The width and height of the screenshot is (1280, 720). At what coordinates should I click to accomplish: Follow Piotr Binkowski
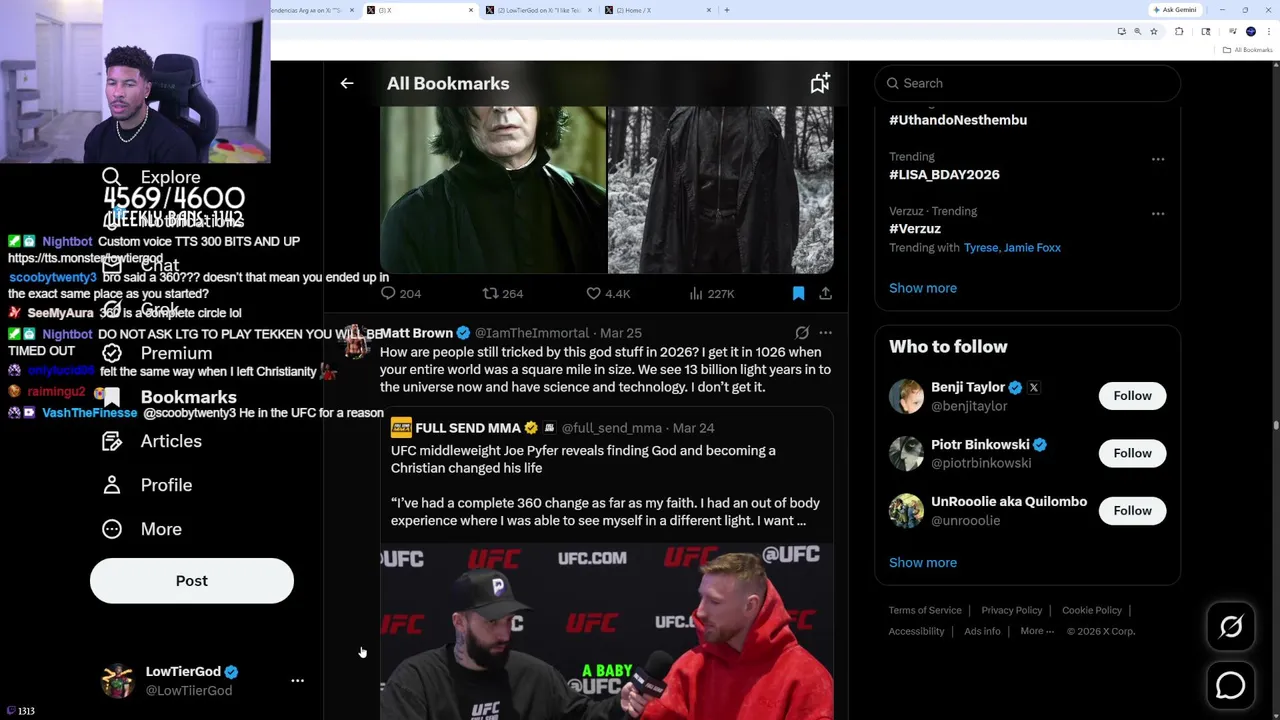point(1132,453)
